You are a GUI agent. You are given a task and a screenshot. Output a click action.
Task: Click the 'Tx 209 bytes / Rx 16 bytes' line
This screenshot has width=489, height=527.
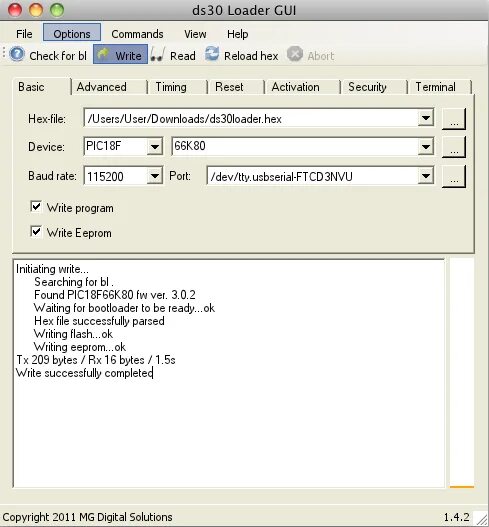[96, 360]
